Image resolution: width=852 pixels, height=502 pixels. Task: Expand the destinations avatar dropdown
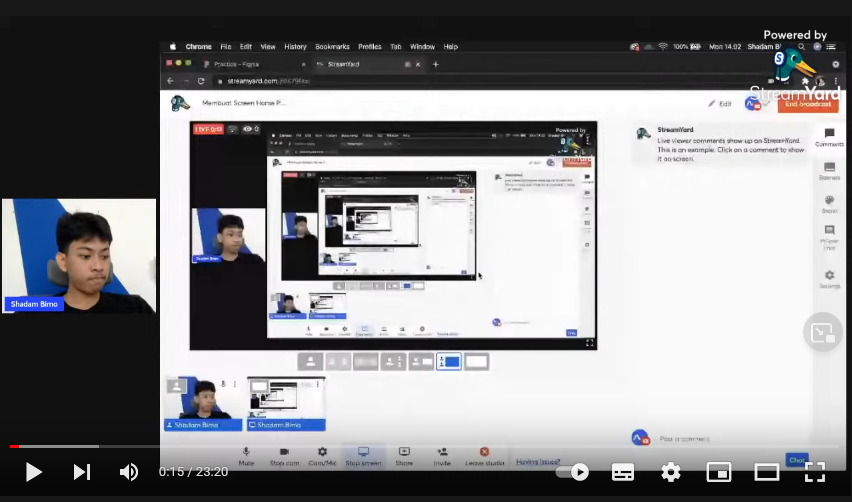(757, 103)
